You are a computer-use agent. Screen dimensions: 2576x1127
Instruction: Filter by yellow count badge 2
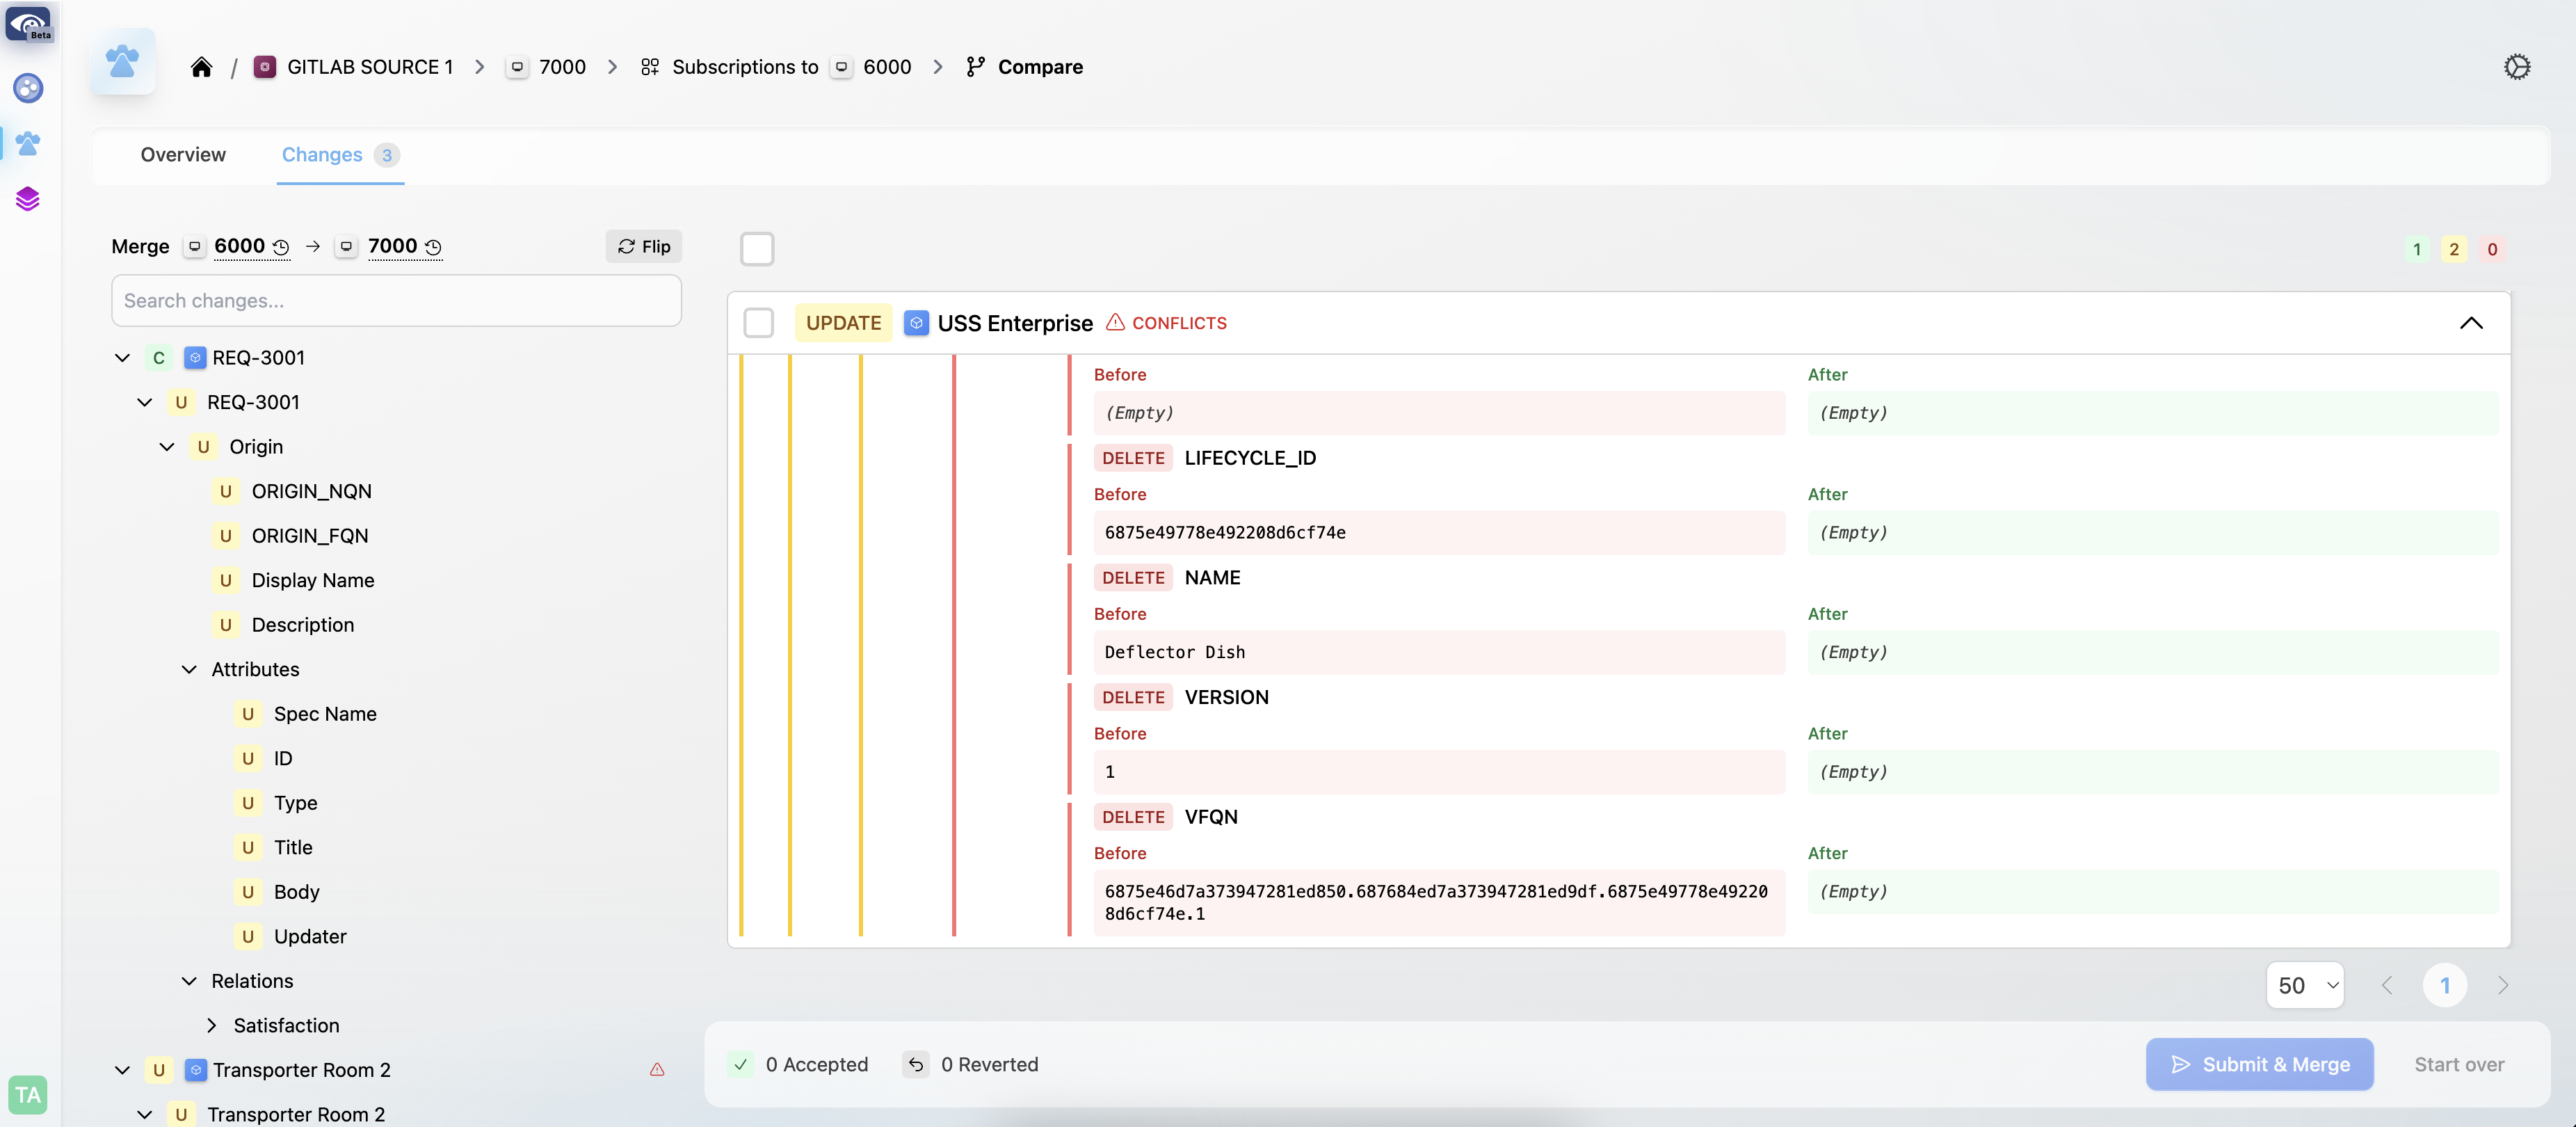pyautogui.click(x=2454, y=250)
